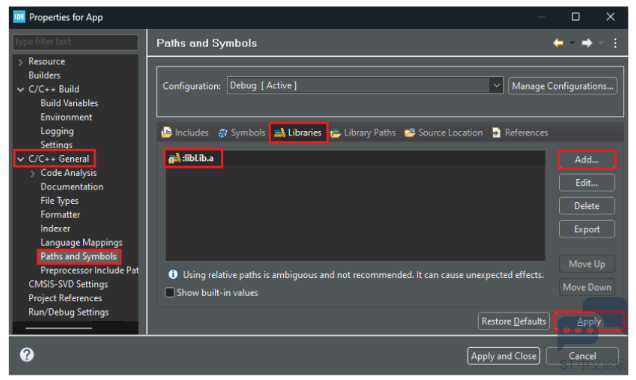Click the References tab icon

[496, 133]
